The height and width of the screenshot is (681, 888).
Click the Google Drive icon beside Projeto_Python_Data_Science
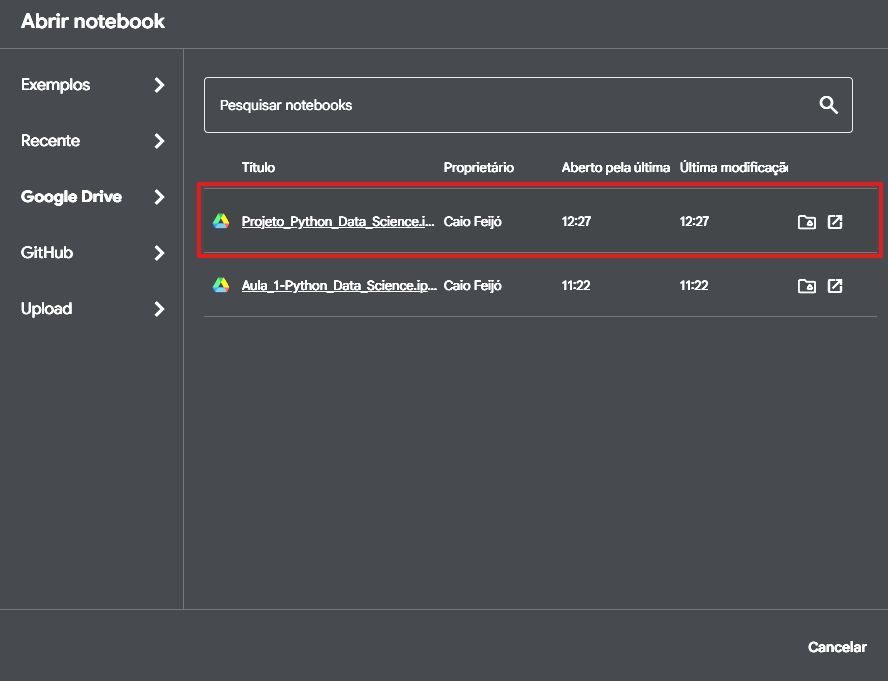coord(222,221)
